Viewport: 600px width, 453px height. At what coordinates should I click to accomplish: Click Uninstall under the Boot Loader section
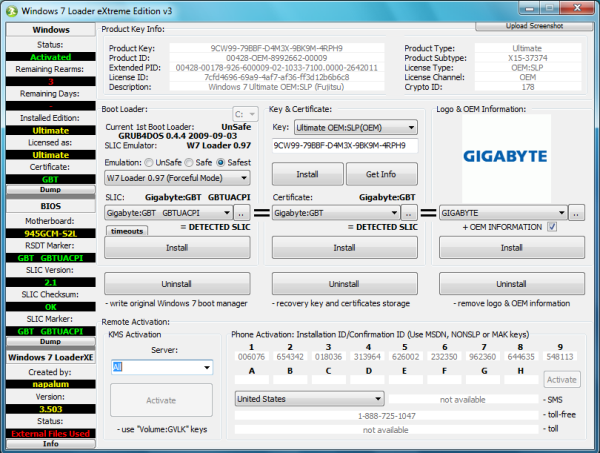pos(177,283)
